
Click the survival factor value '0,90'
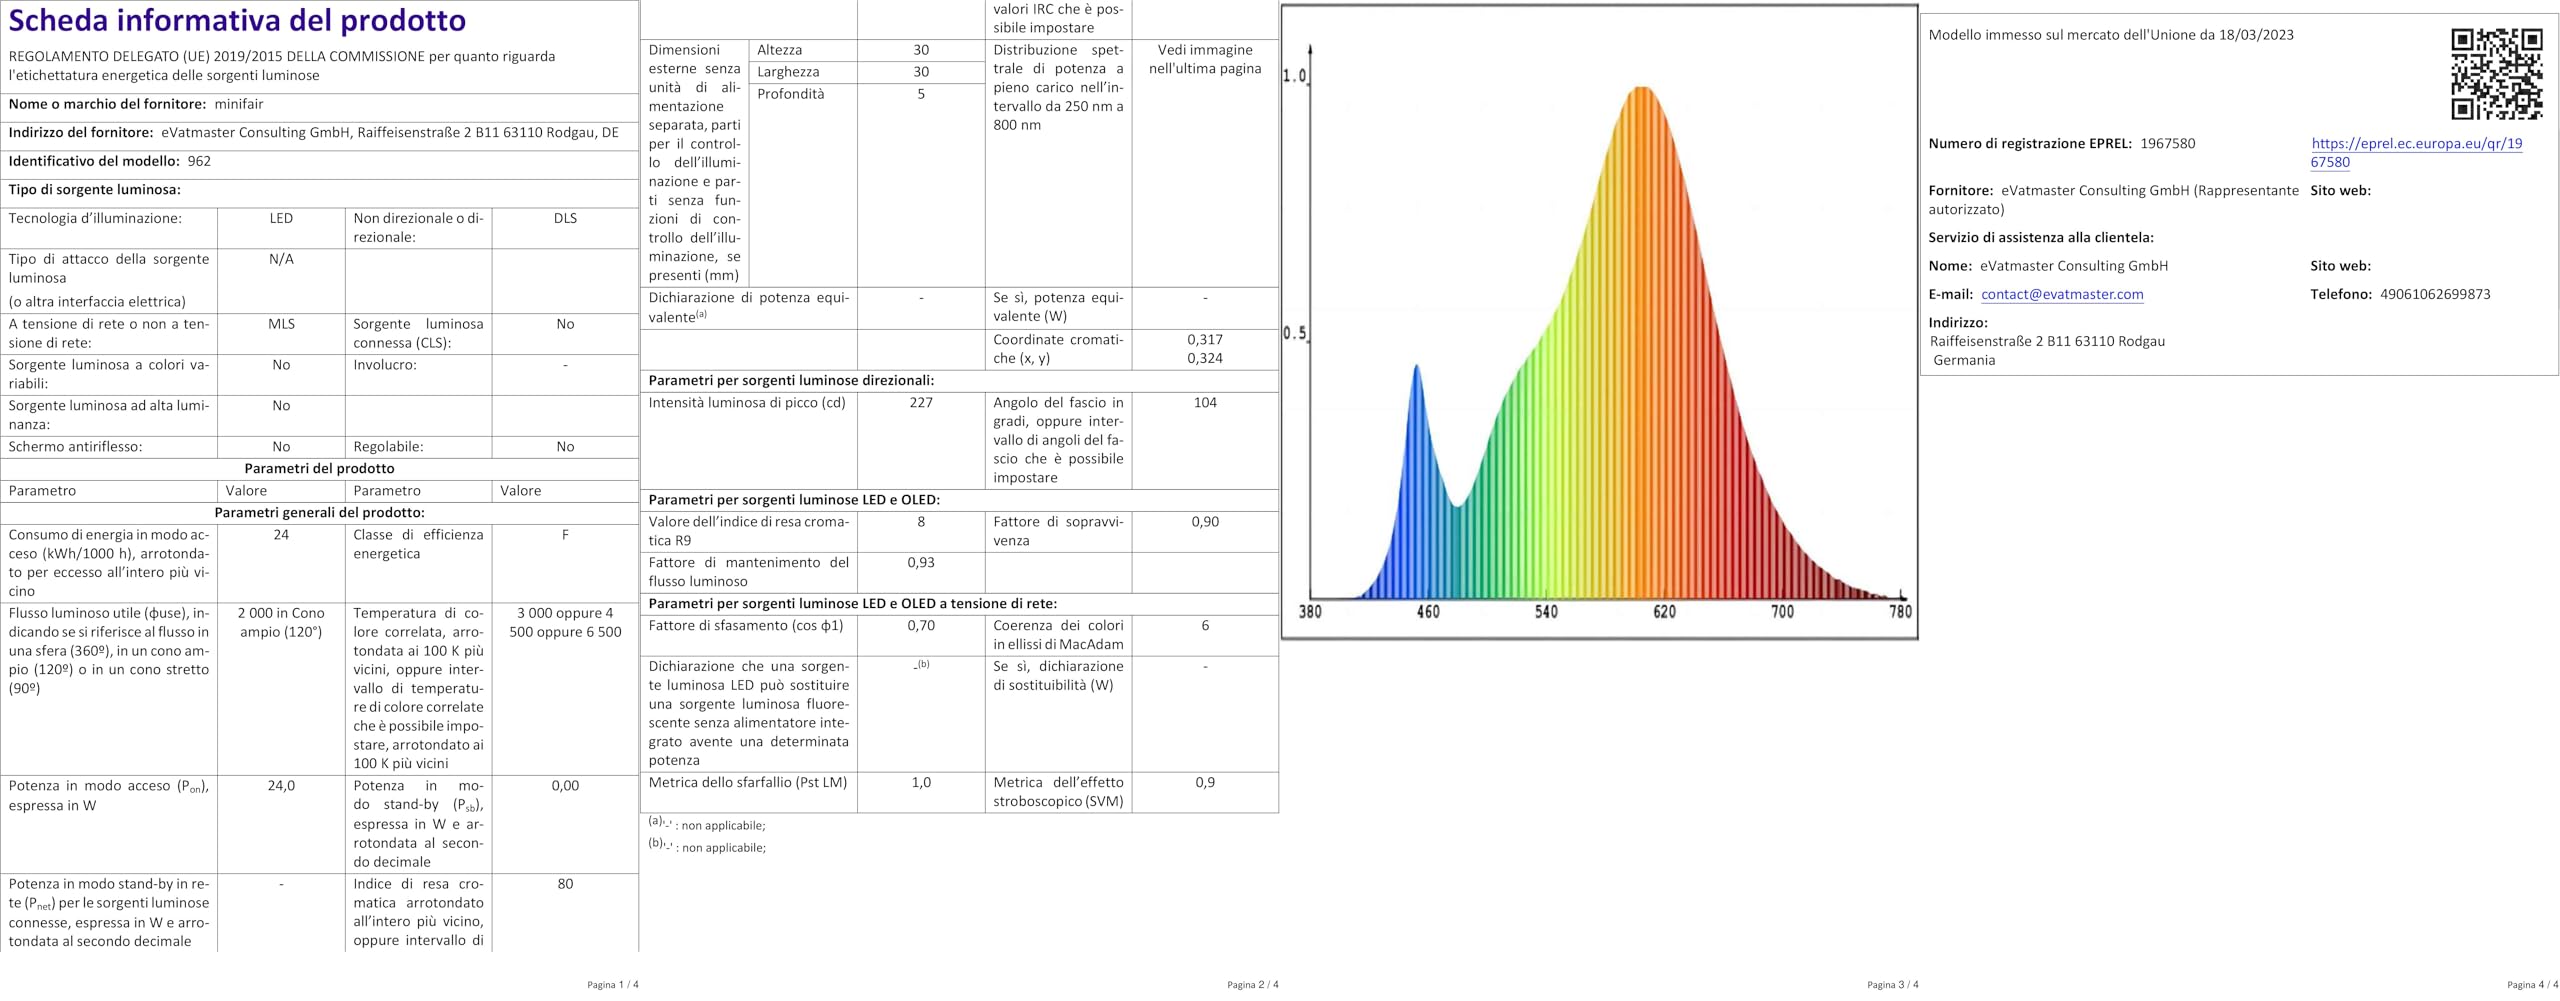point(1205,522)
